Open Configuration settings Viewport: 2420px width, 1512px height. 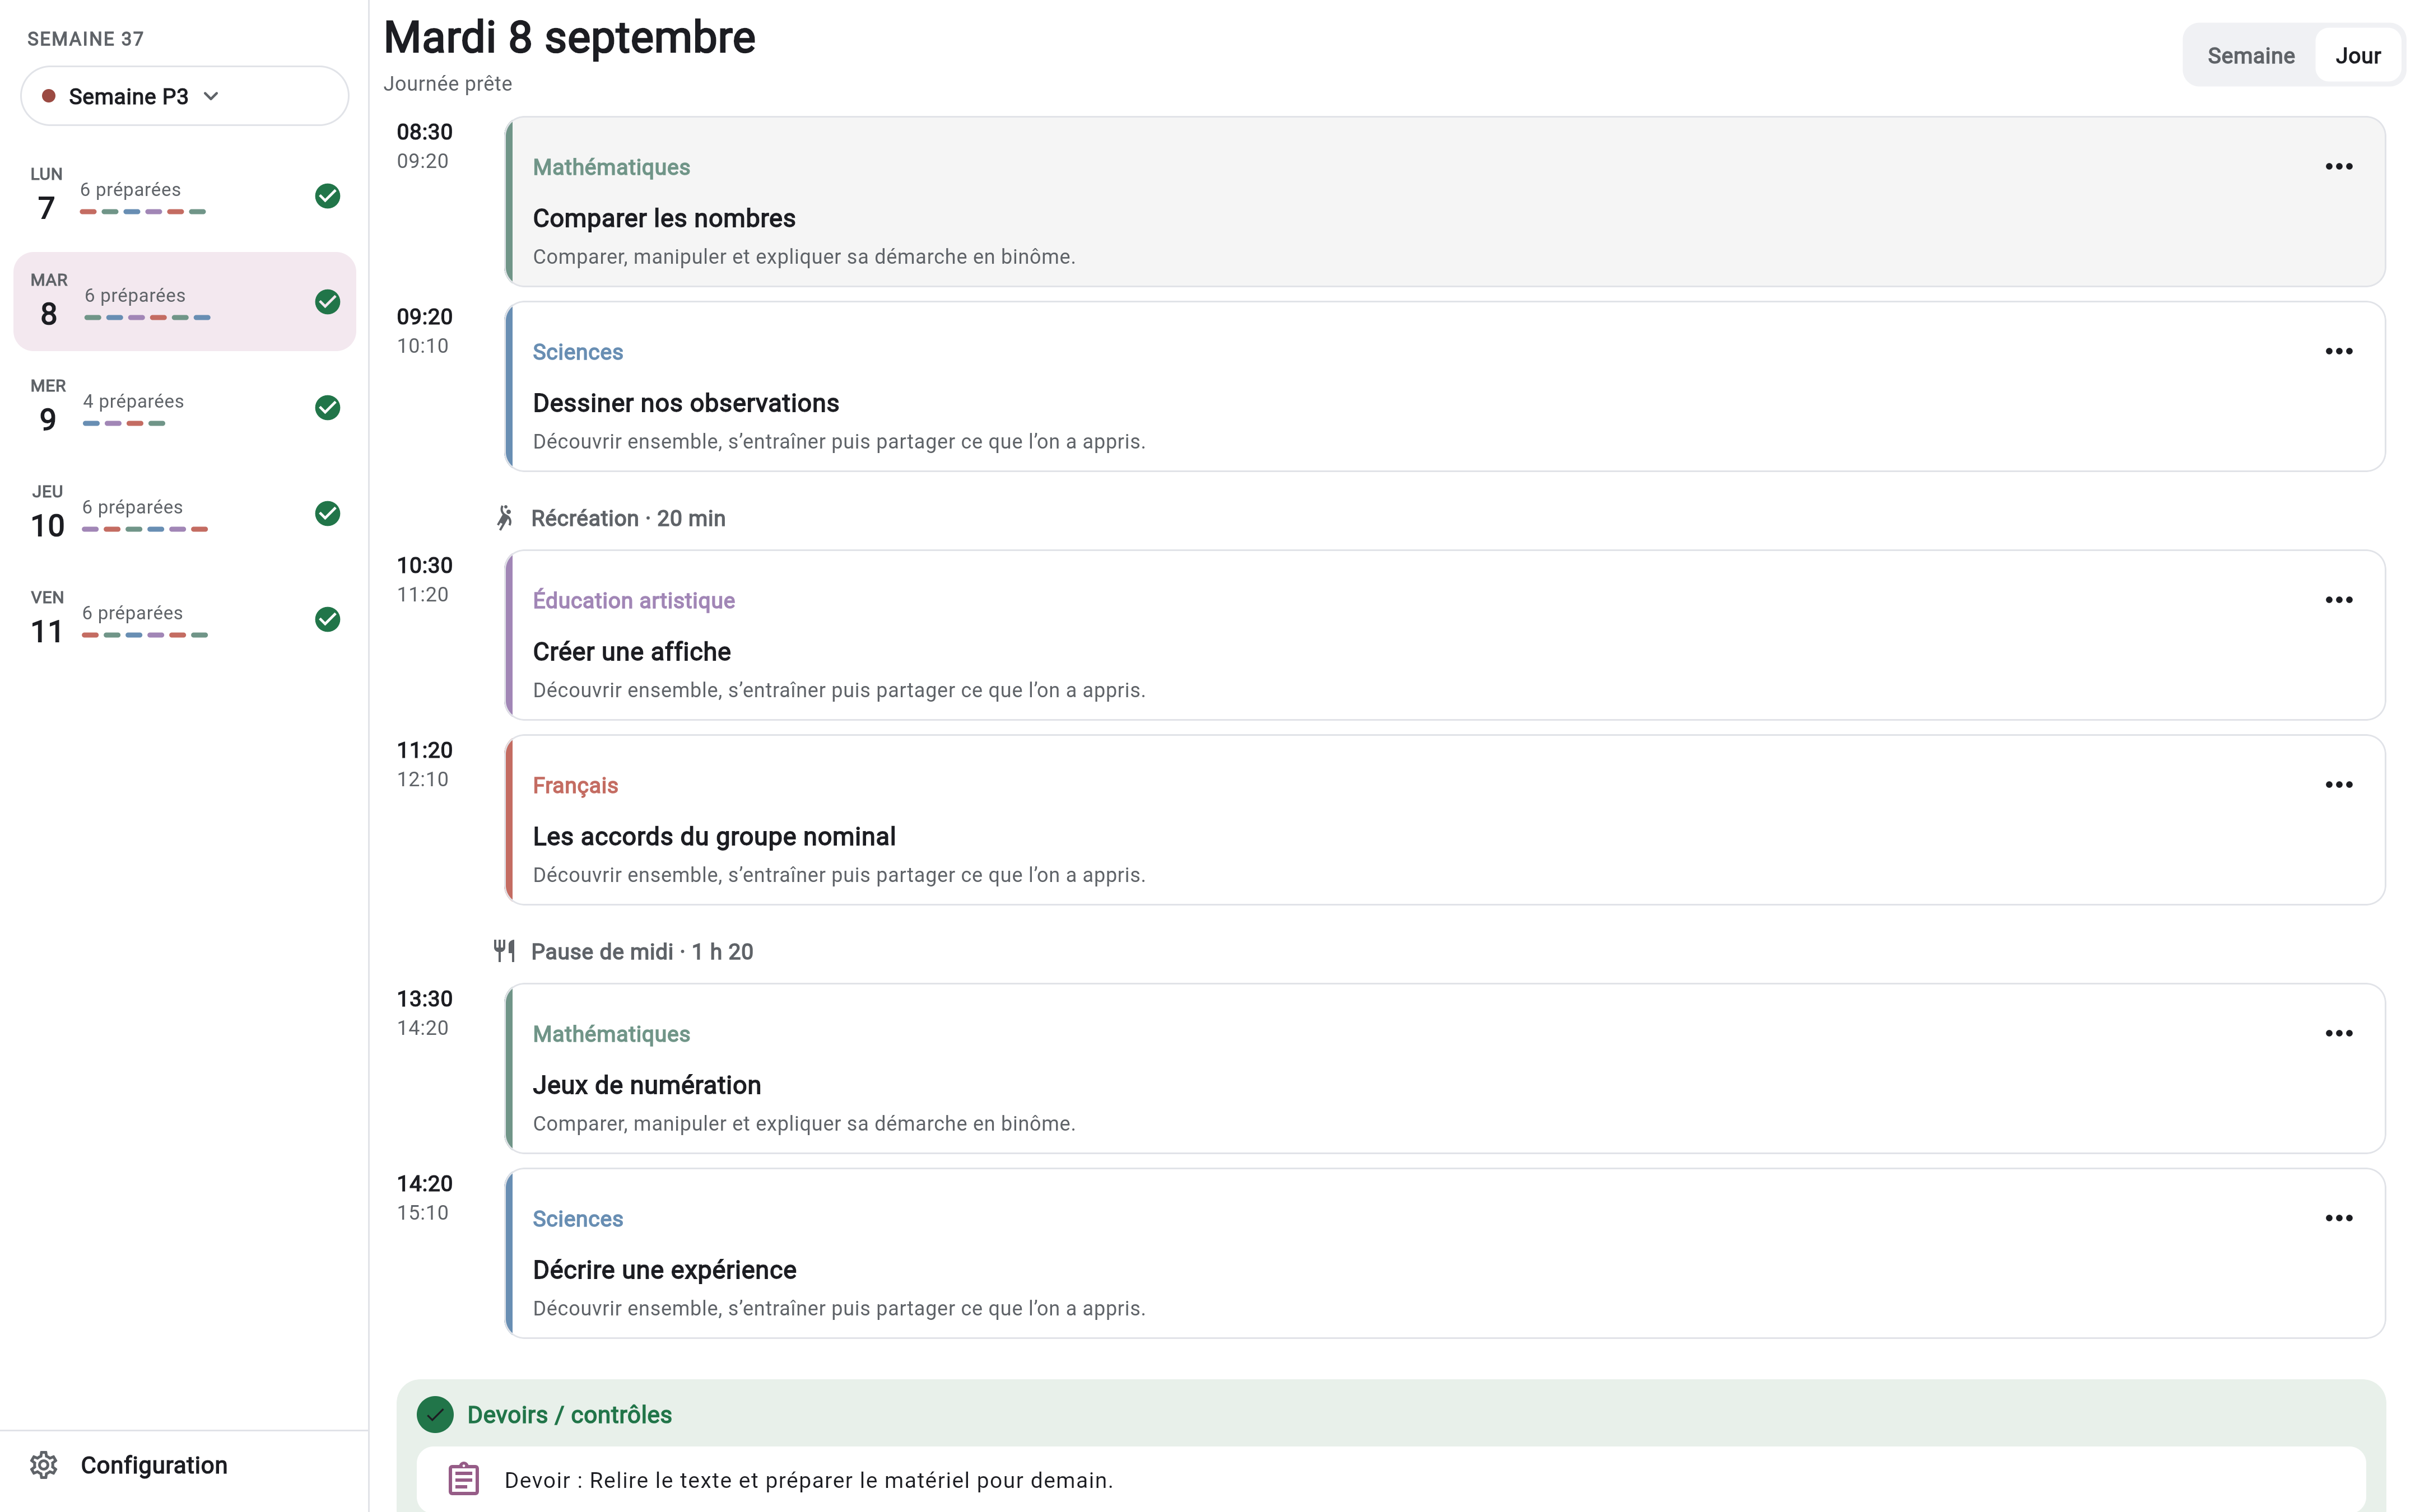pos(185,1465)
